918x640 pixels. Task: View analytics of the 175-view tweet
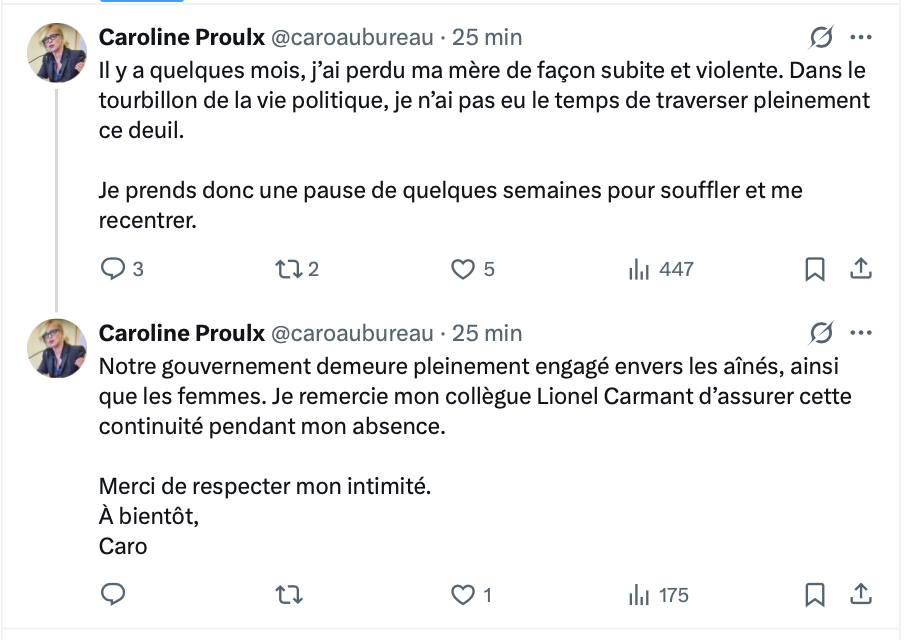(639, 595)
